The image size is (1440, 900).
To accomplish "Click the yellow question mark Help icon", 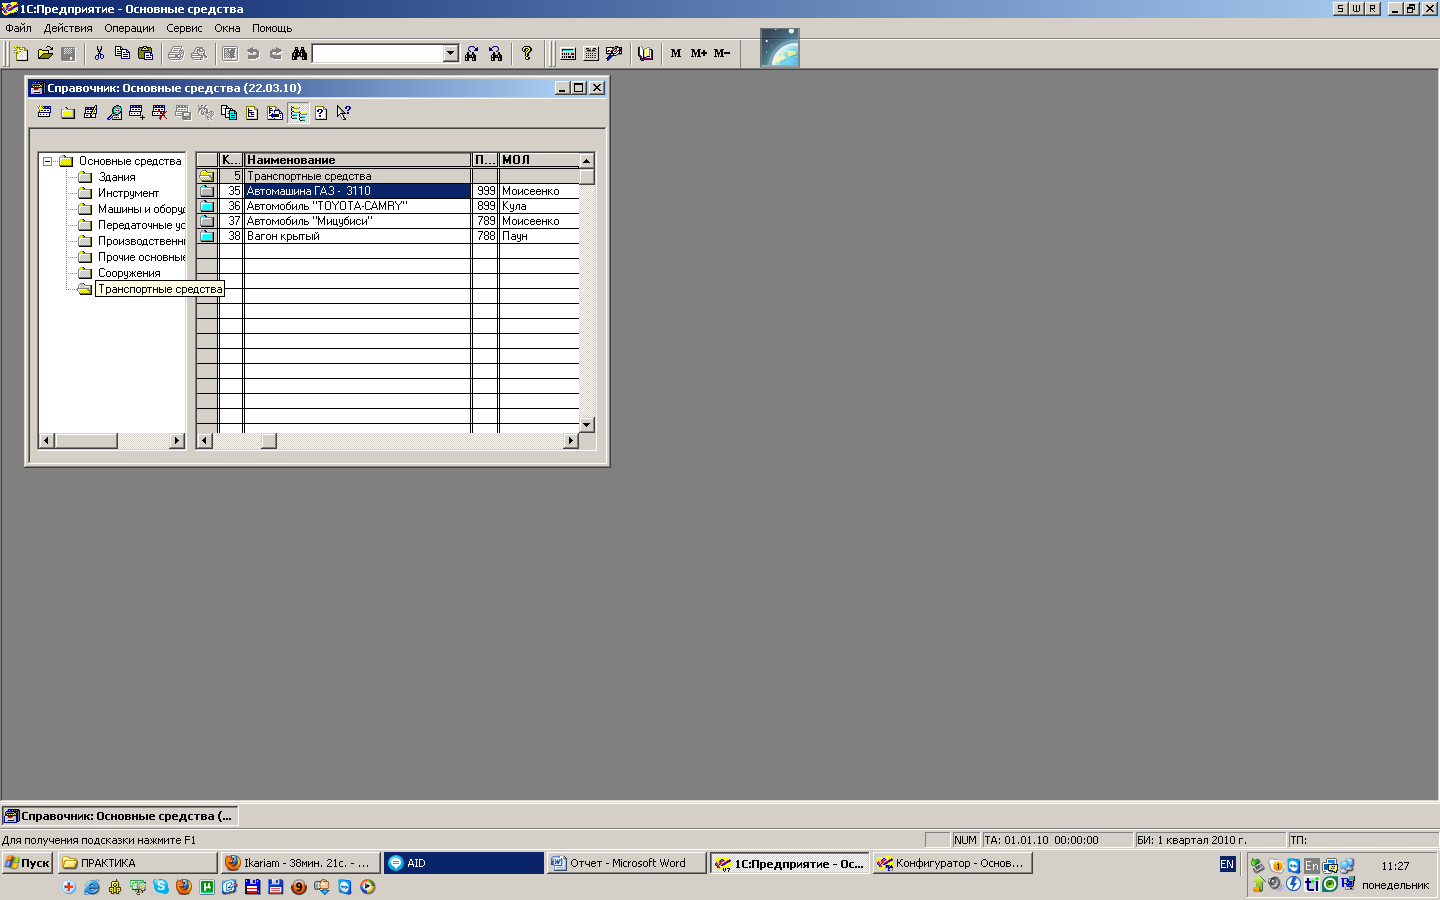I will 527,53.
